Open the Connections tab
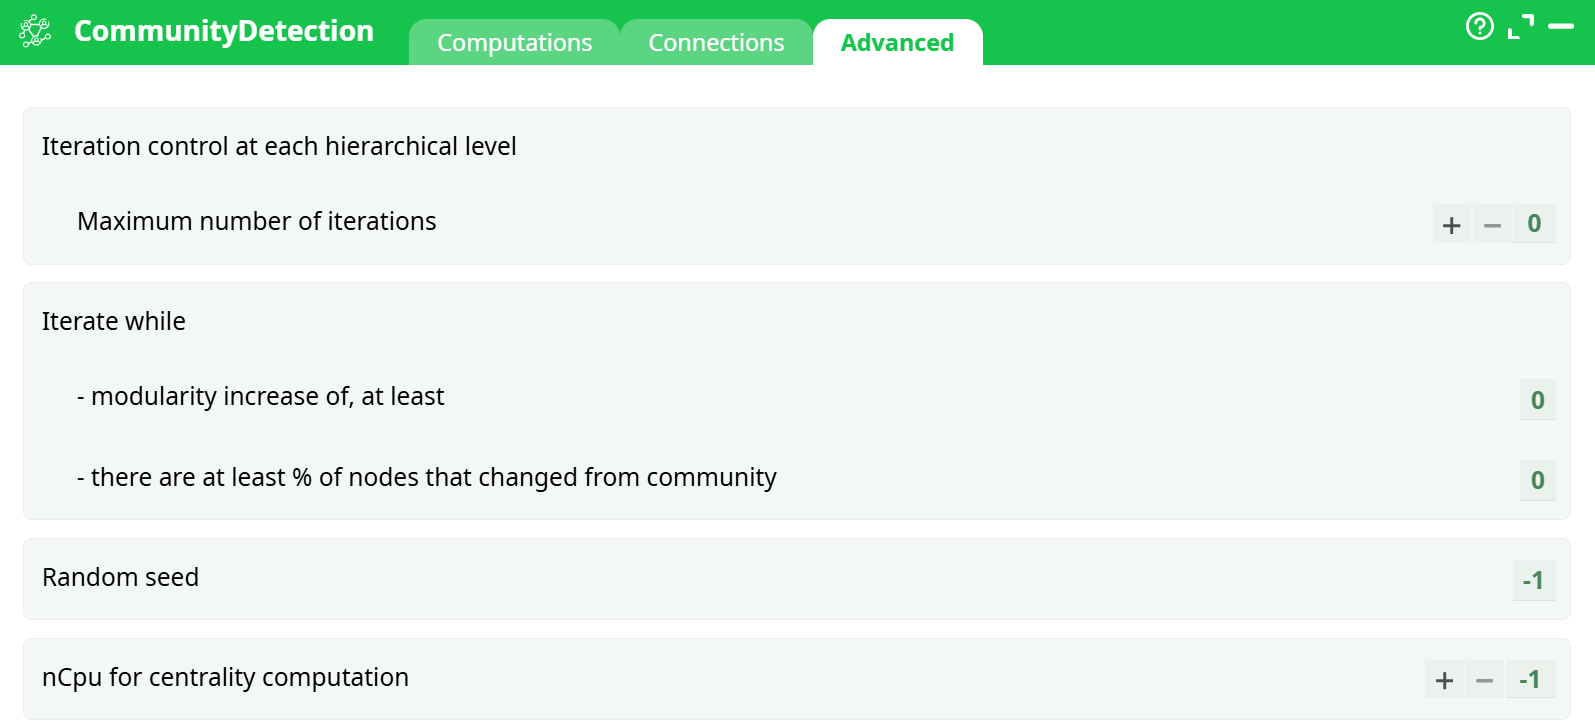The image size is (1595, 726). [716, 42]
